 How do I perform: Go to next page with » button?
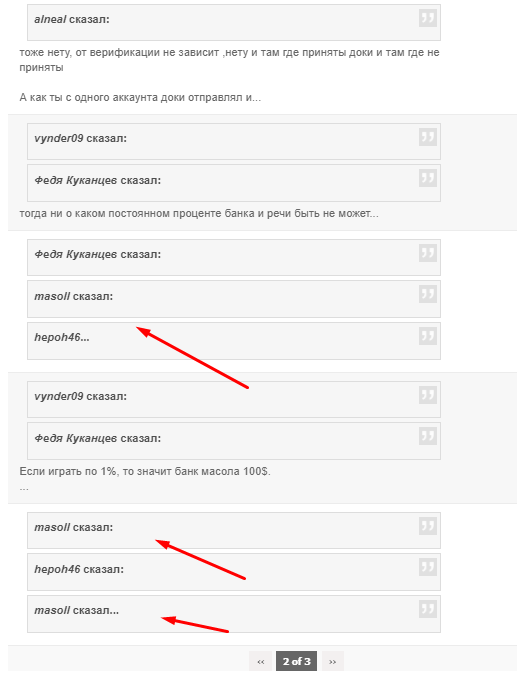click(333, 661)
